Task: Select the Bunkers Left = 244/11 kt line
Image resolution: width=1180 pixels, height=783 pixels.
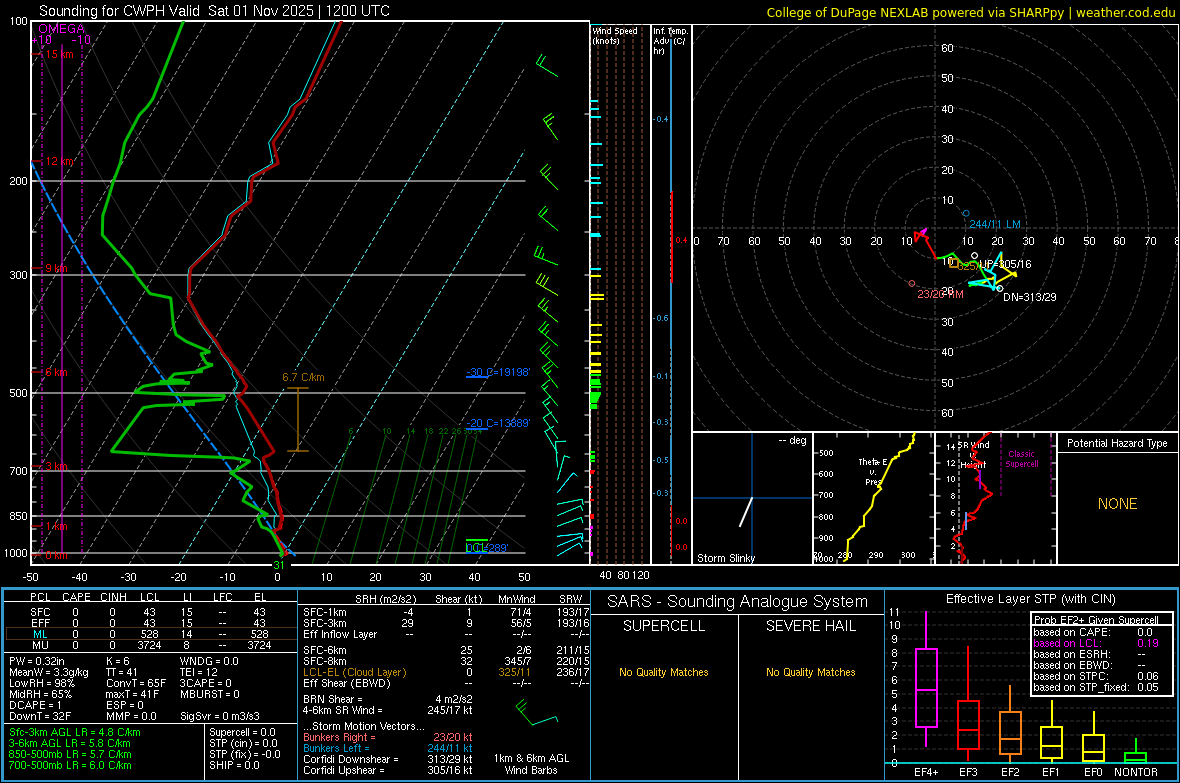Action: pos(388,748)
